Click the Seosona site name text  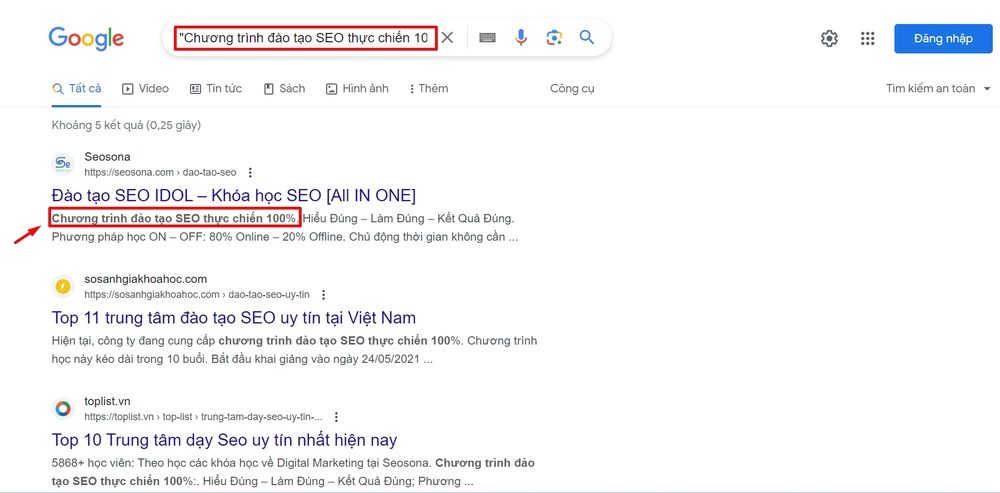coord(107,157)
